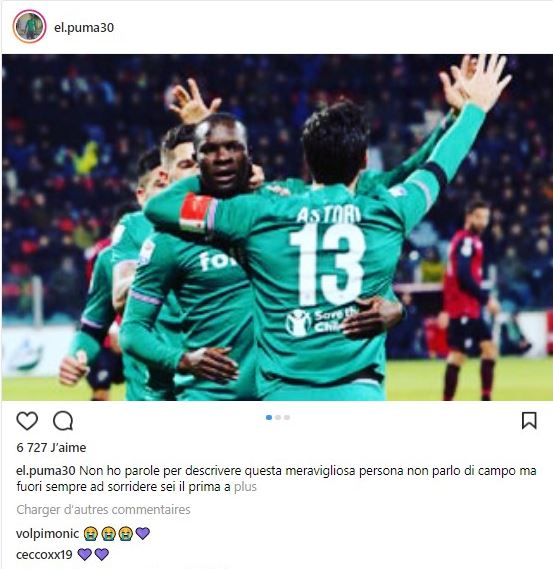Jump to second carousel photo dot
The image size is (553, 569).
278,417
